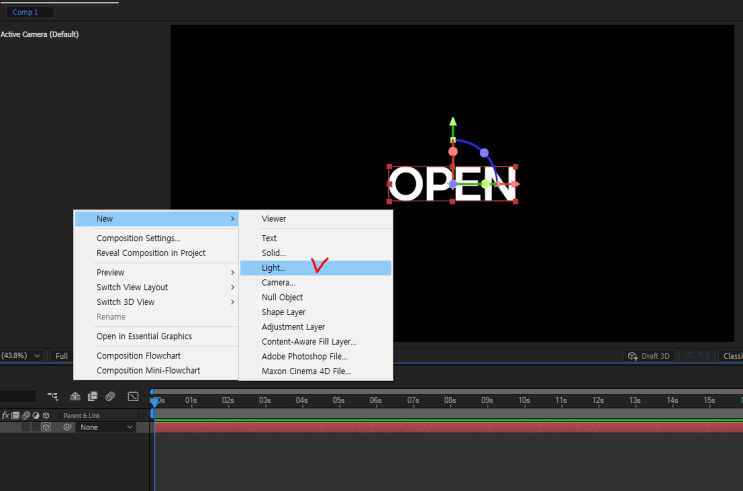Create a Null Object
This screenshot has height=491, width=743.
click(316, 297)
